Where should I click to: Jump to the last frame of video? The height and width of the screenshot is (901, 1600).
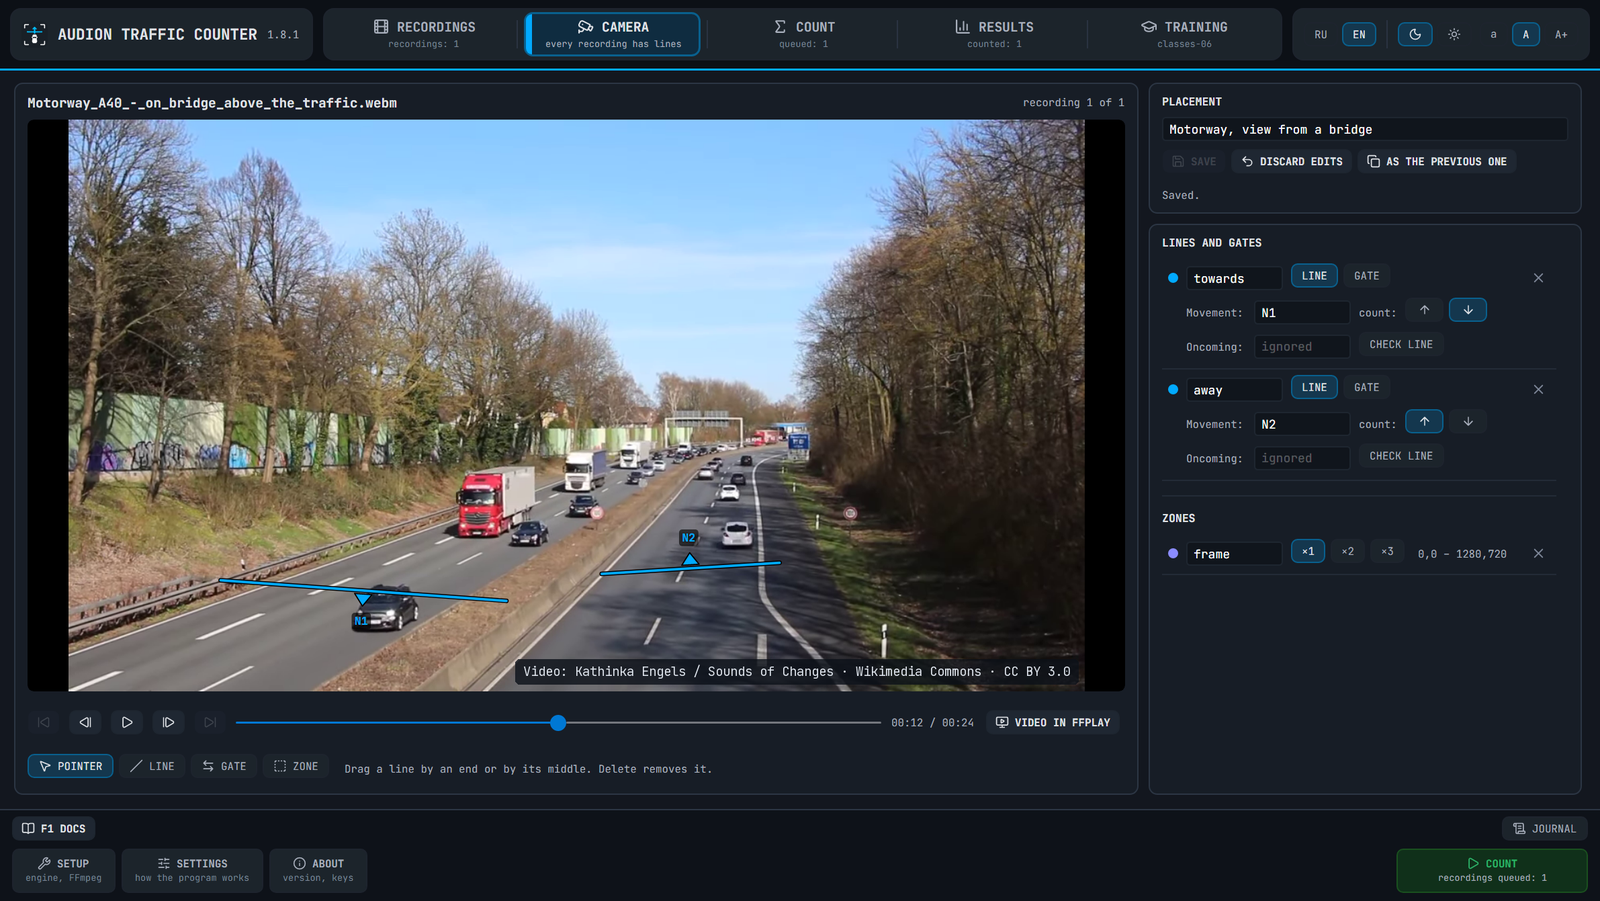[x=210, y=722]
